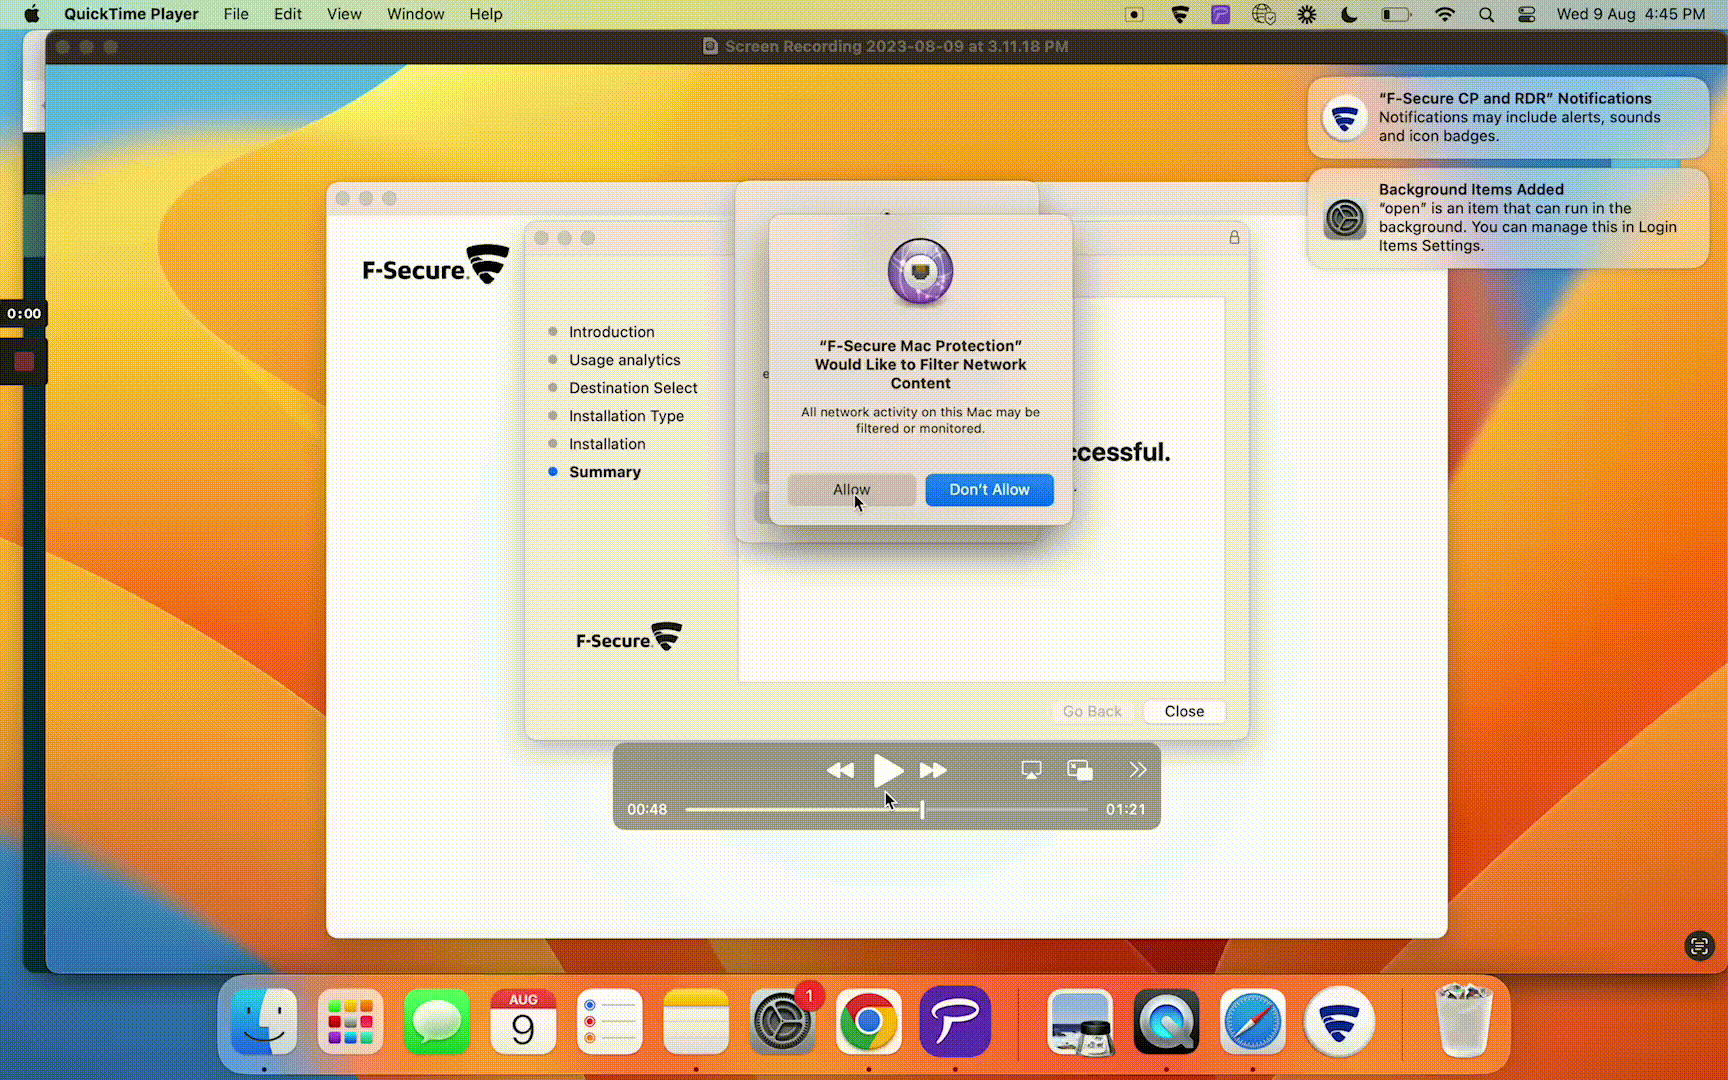Open the purple P app in Dock
The image size is (1728, 1080).
[955, 1022]
